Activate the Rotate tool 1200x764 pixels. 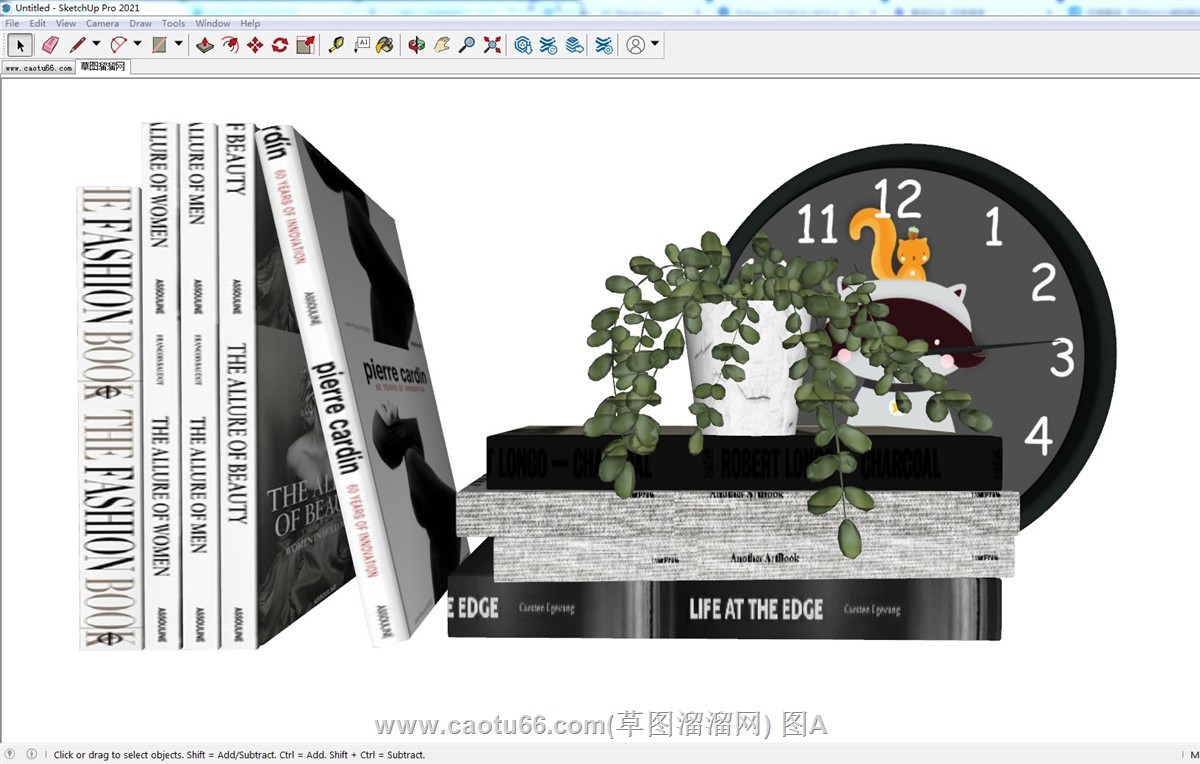coord(280,45)
